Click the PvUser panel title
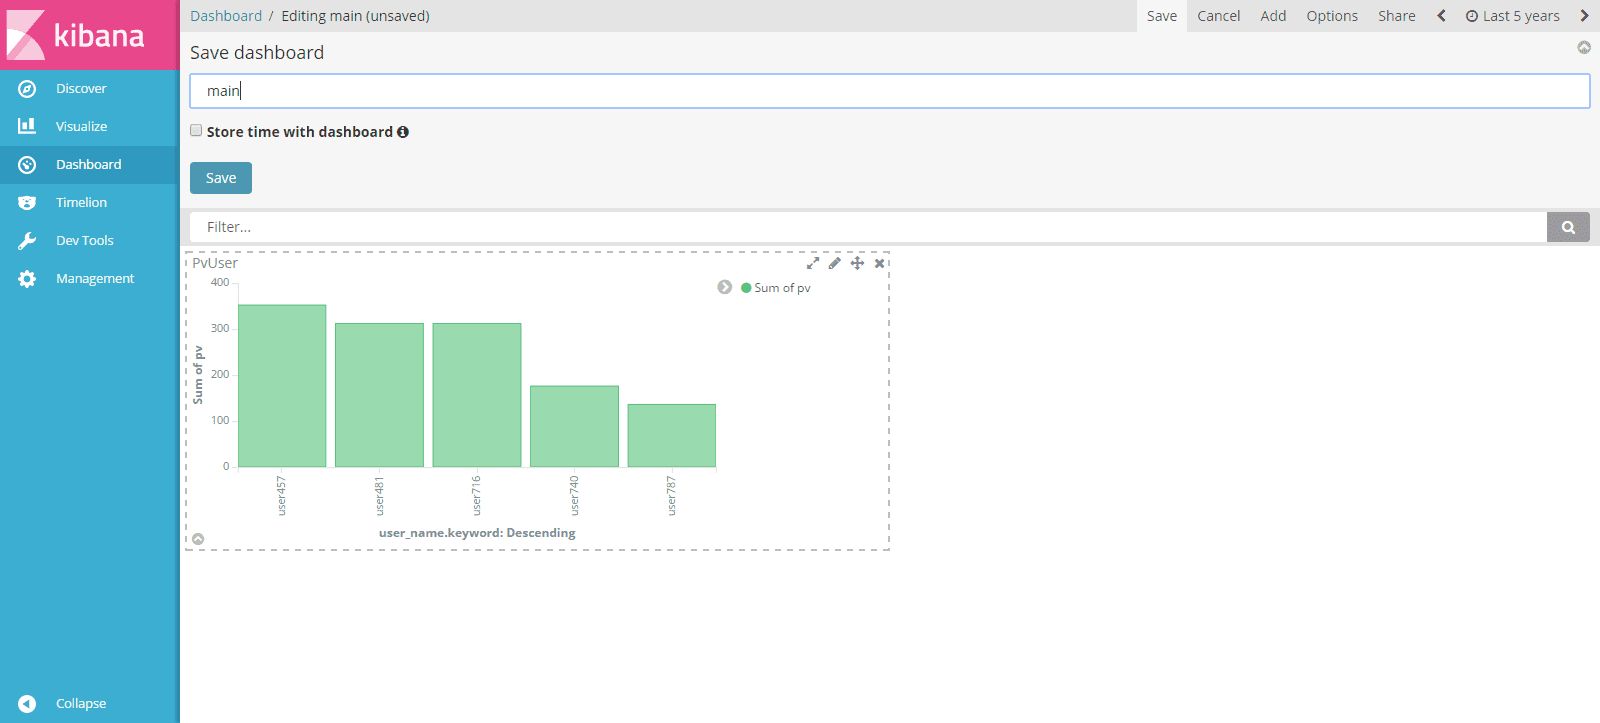Image resolution: width=1600 pixels, height=723 pixels. click(215, 263)
